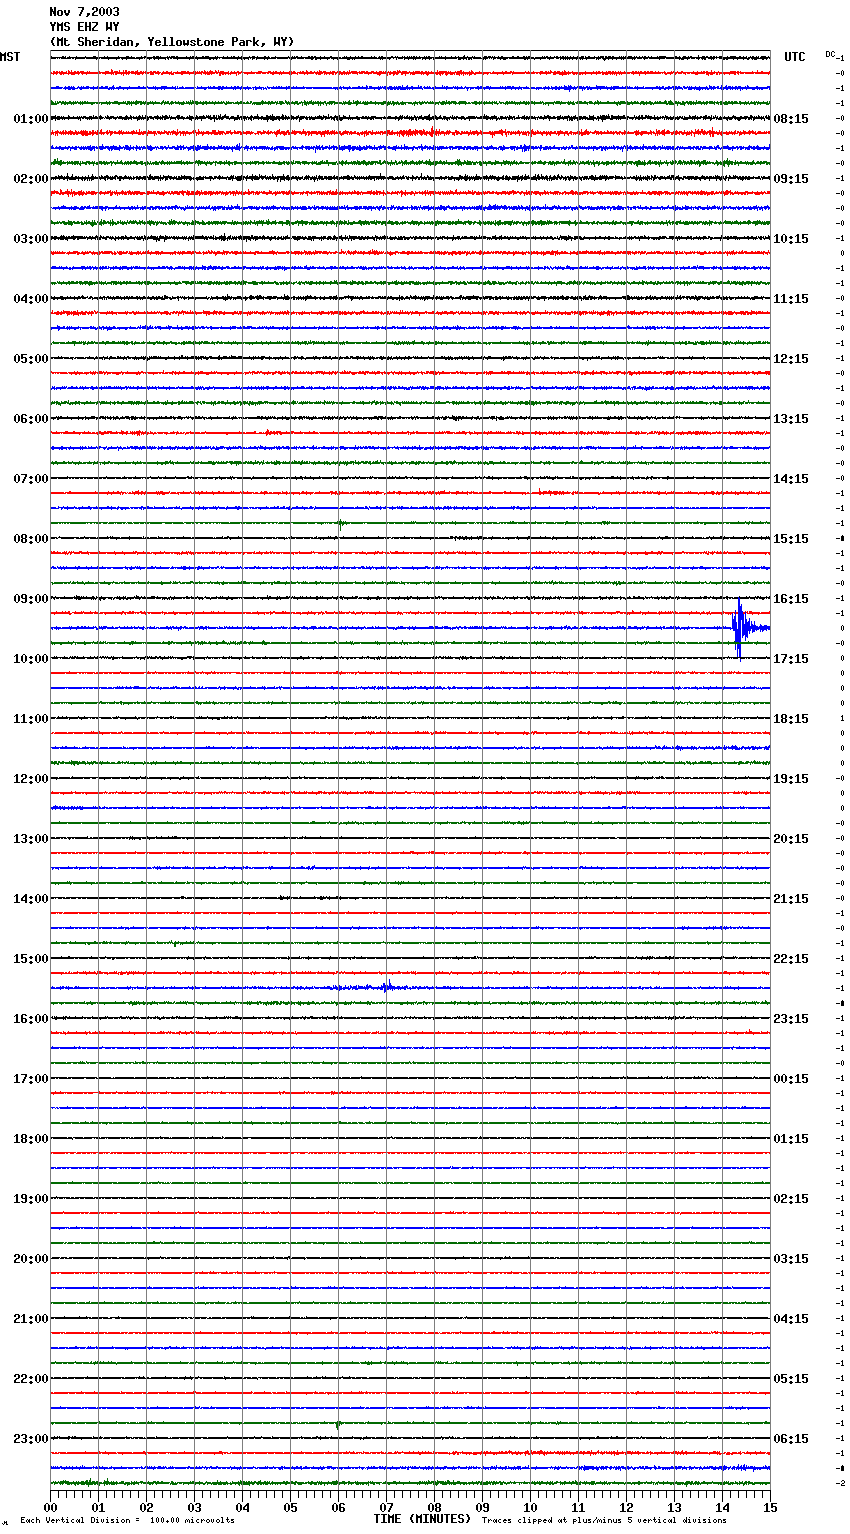Click the 16:15 UTC time label
The height and width of the screenshot is (1534, 850).
(791, 599)
